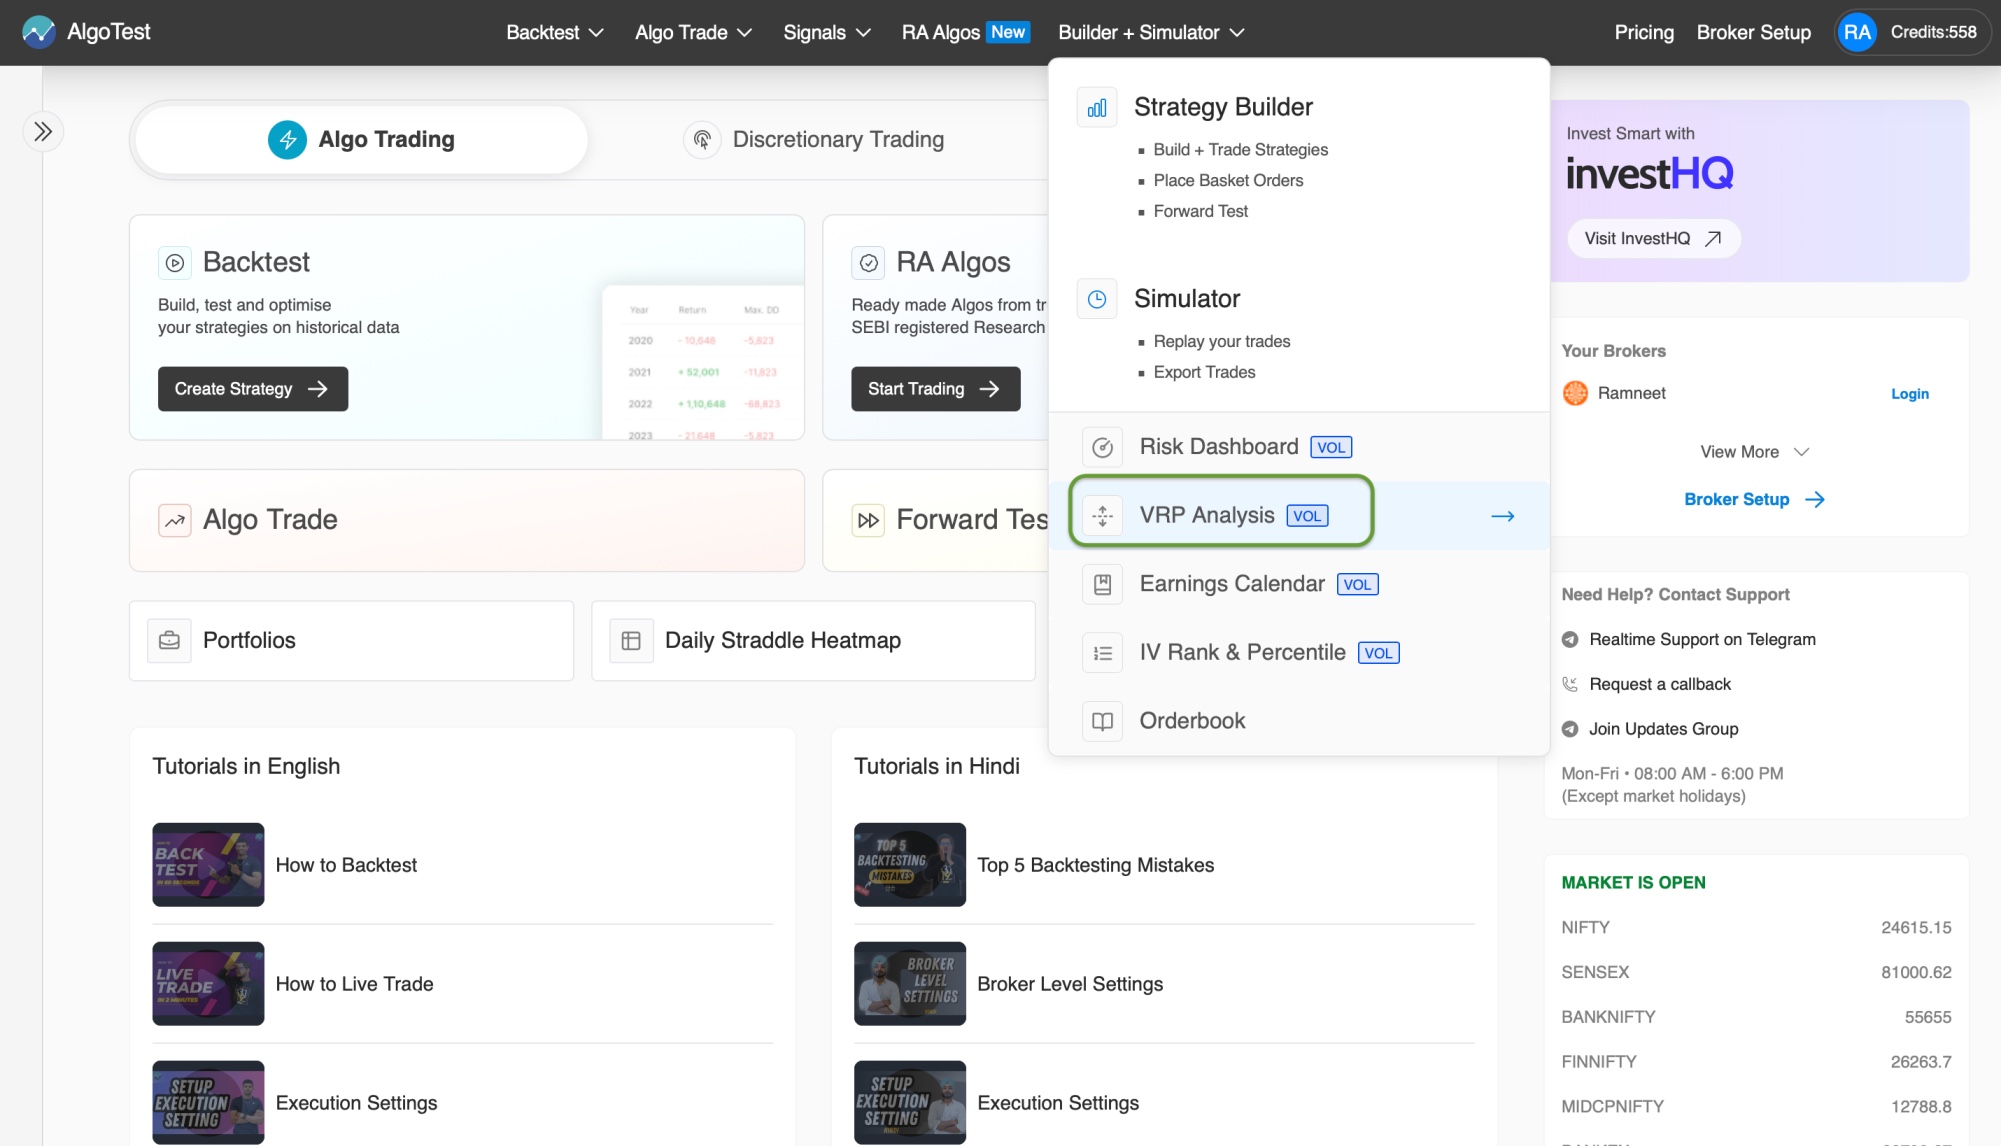
Task: Click the Daily Straddle Heatmap grid icon
Action: [630, 640]
